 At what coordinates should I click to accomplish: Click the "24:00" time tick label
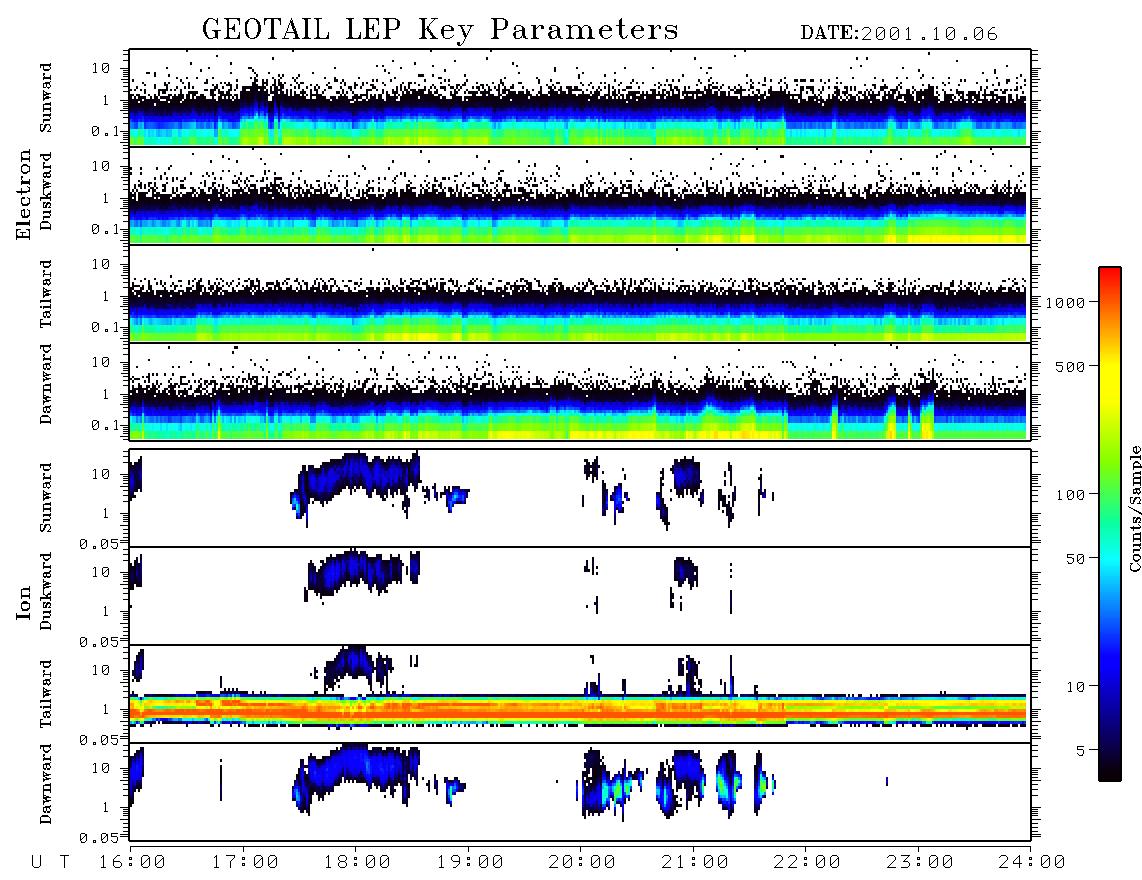pos(1033,863)
